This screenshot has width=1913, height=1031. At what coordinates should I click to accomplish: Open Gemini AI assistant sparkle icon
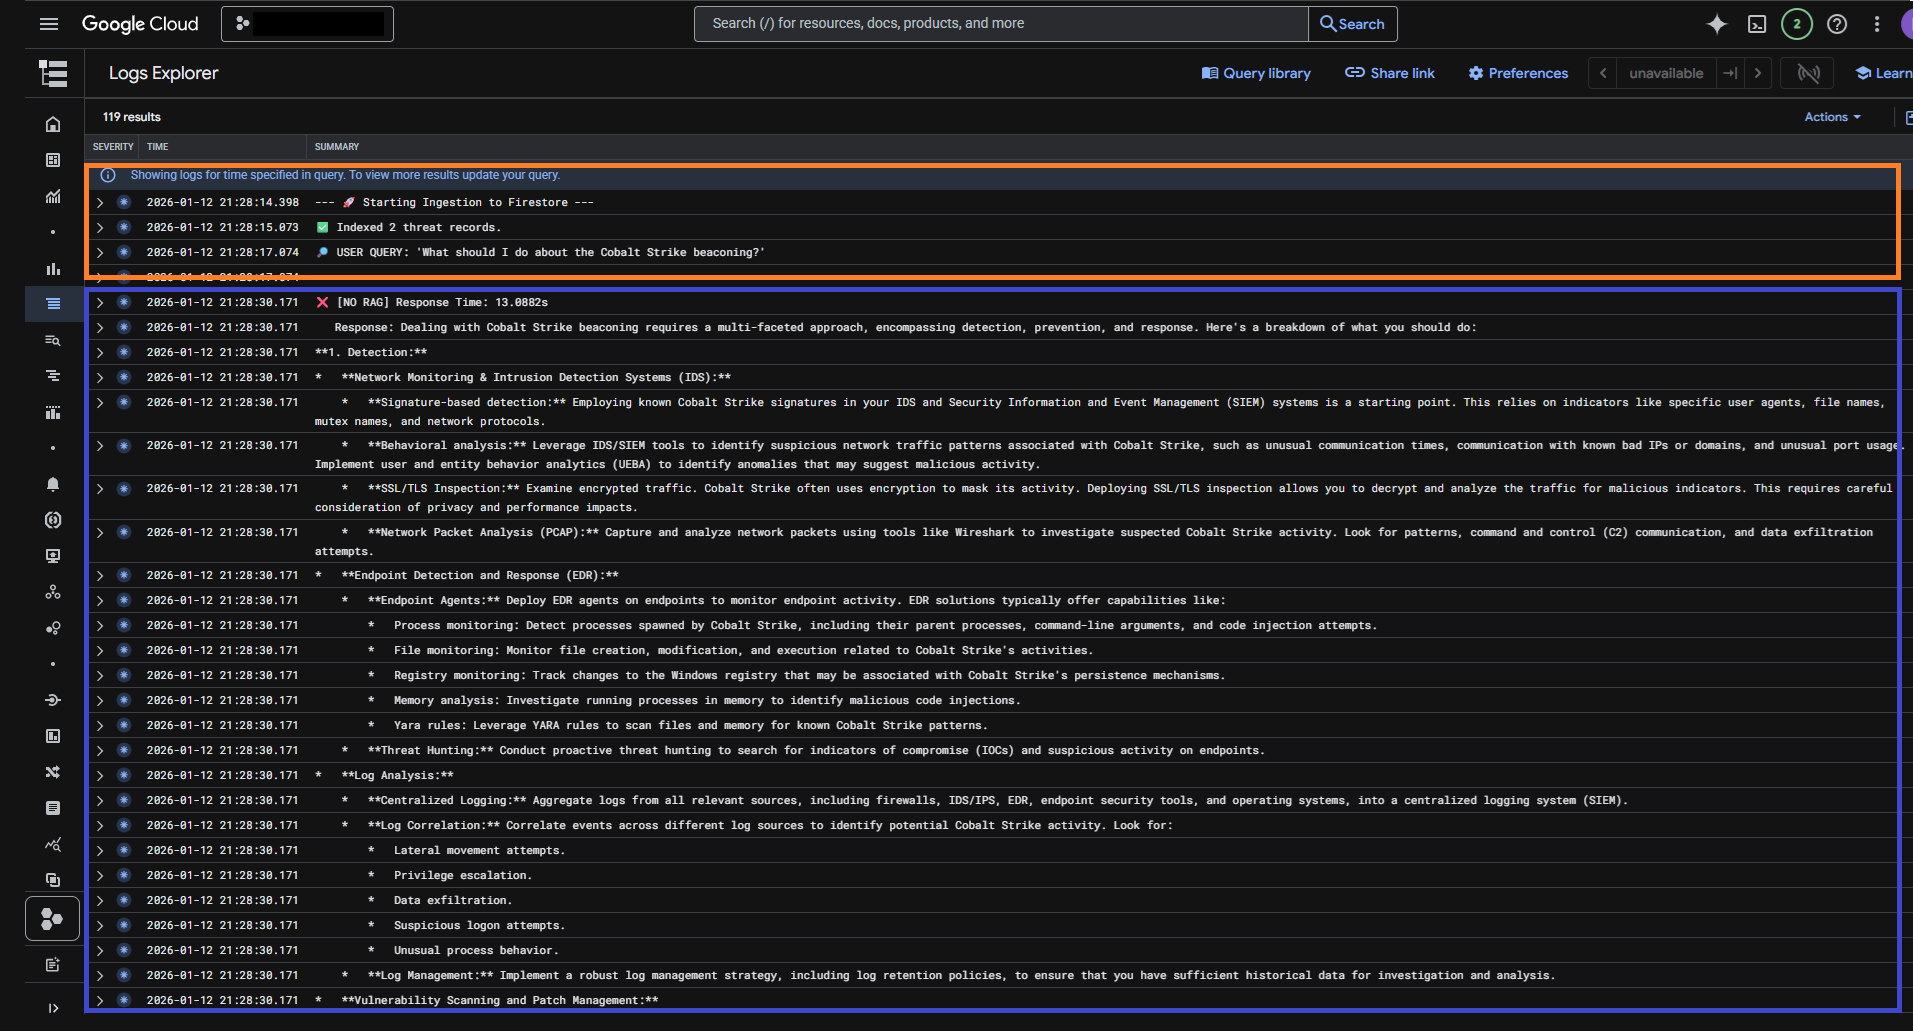tap(1716, 24)
